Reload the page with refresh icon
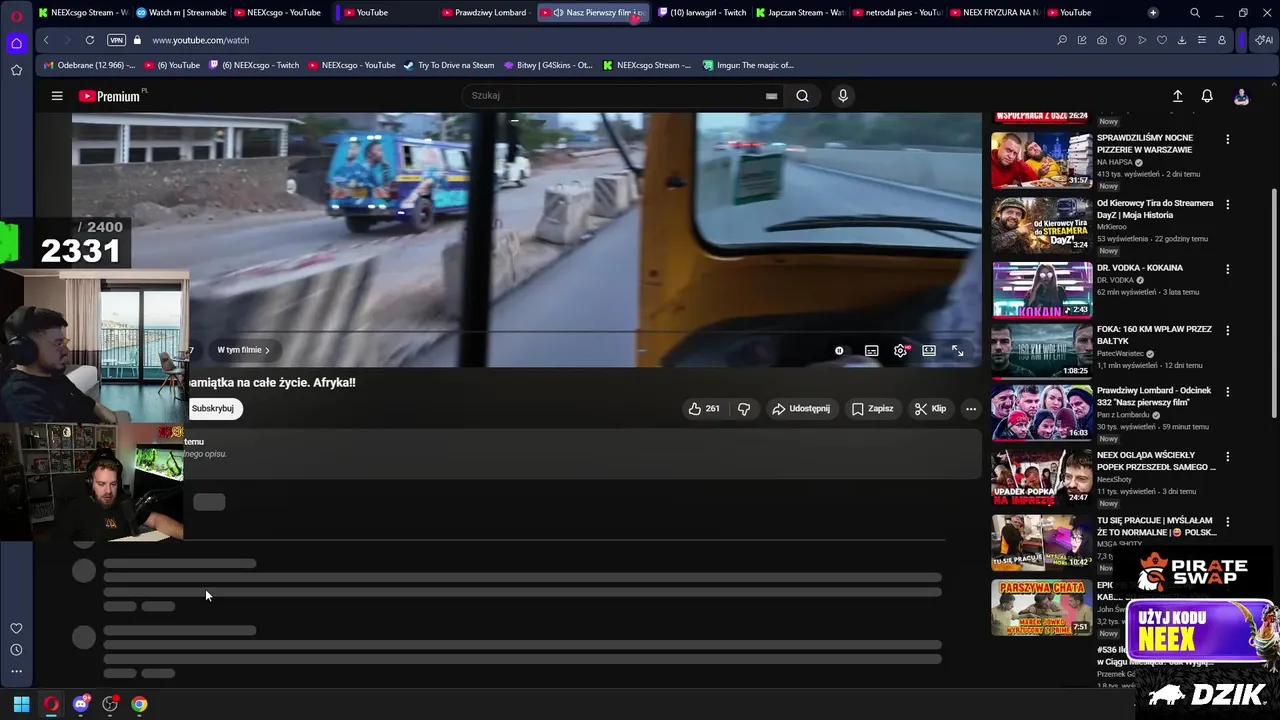This screenshot has height=720, width=1280. pyautogui.click(x=90, y=40)
